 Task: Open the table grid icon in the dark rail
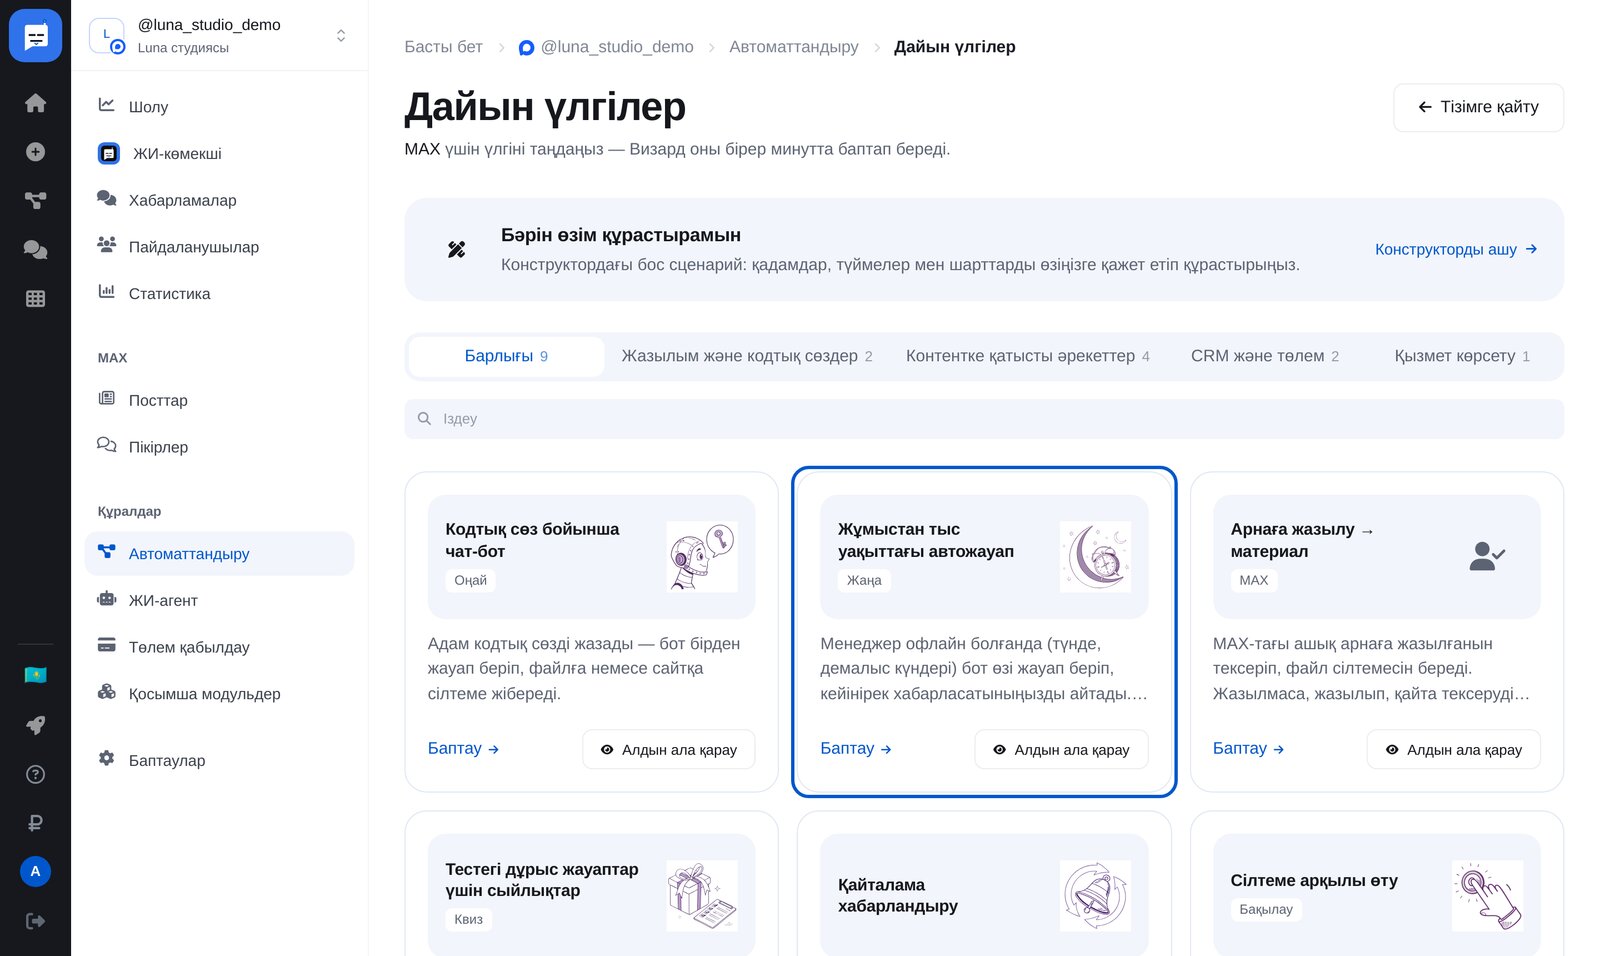pos(35,299)
